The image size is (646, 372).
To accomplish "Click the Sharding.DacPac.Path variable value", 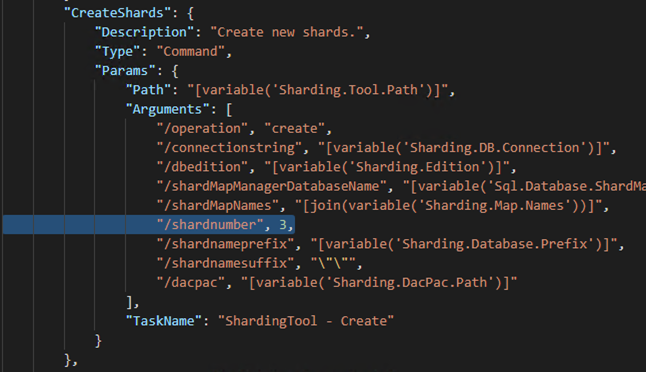I will click(x=379, y=283).
